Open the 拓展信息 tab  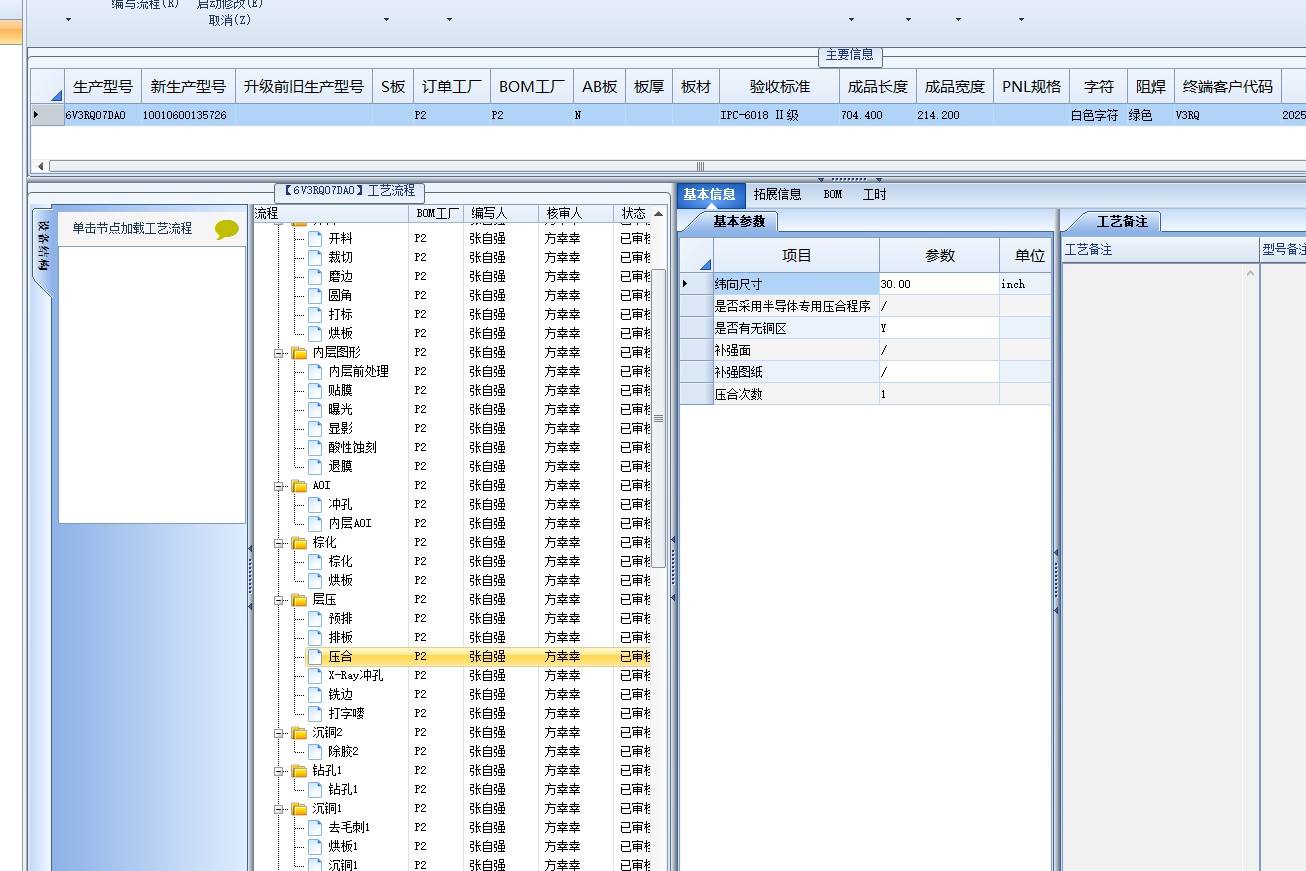(778, 194)
